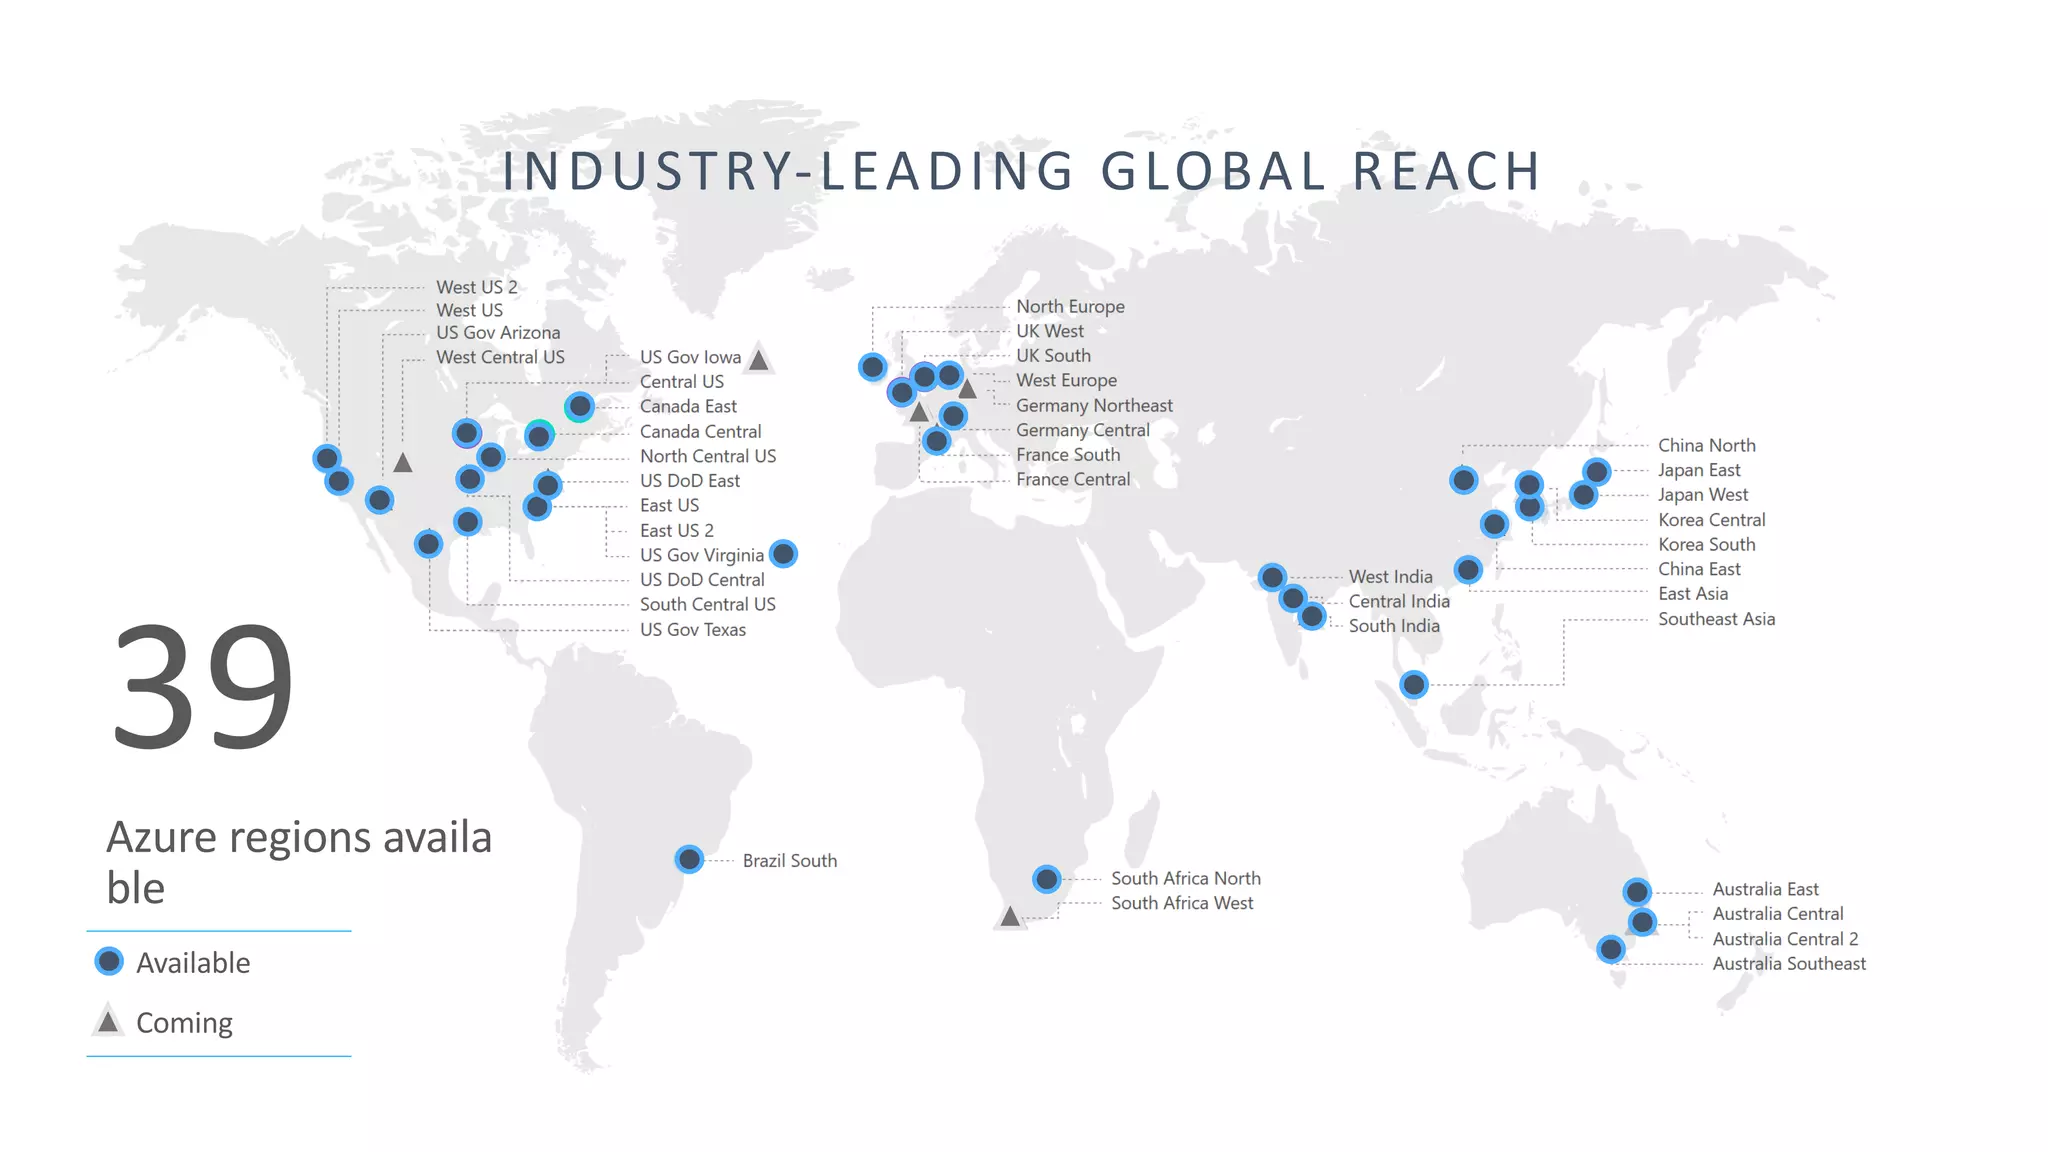Click the Coming legend label
2048x1152 pixels.
184,1023
